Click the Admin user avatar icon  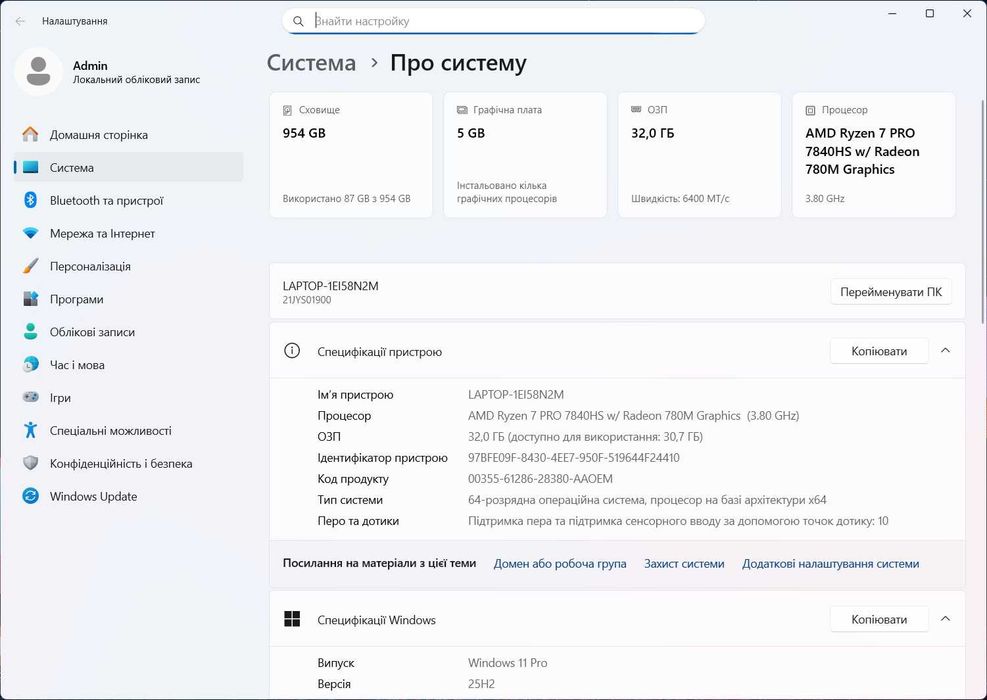point(38,71)
